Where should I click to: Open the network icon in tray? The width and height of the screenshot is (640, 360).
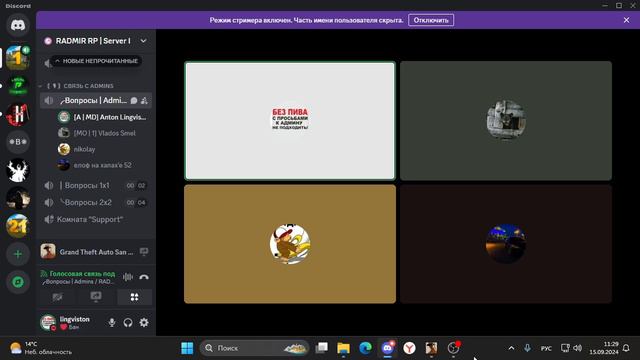(x=565, y=348)
